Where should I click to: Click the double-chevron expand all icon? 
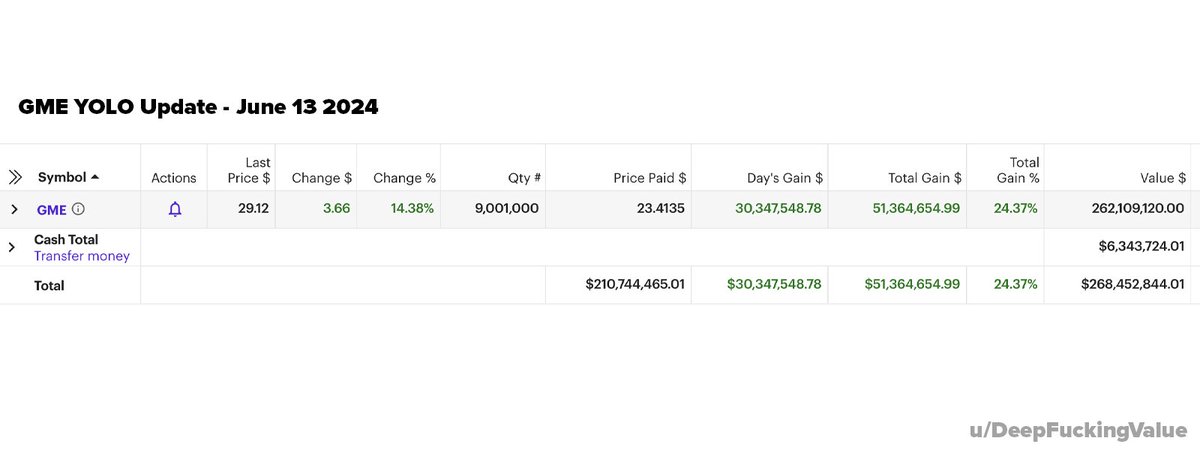[15, 178]
